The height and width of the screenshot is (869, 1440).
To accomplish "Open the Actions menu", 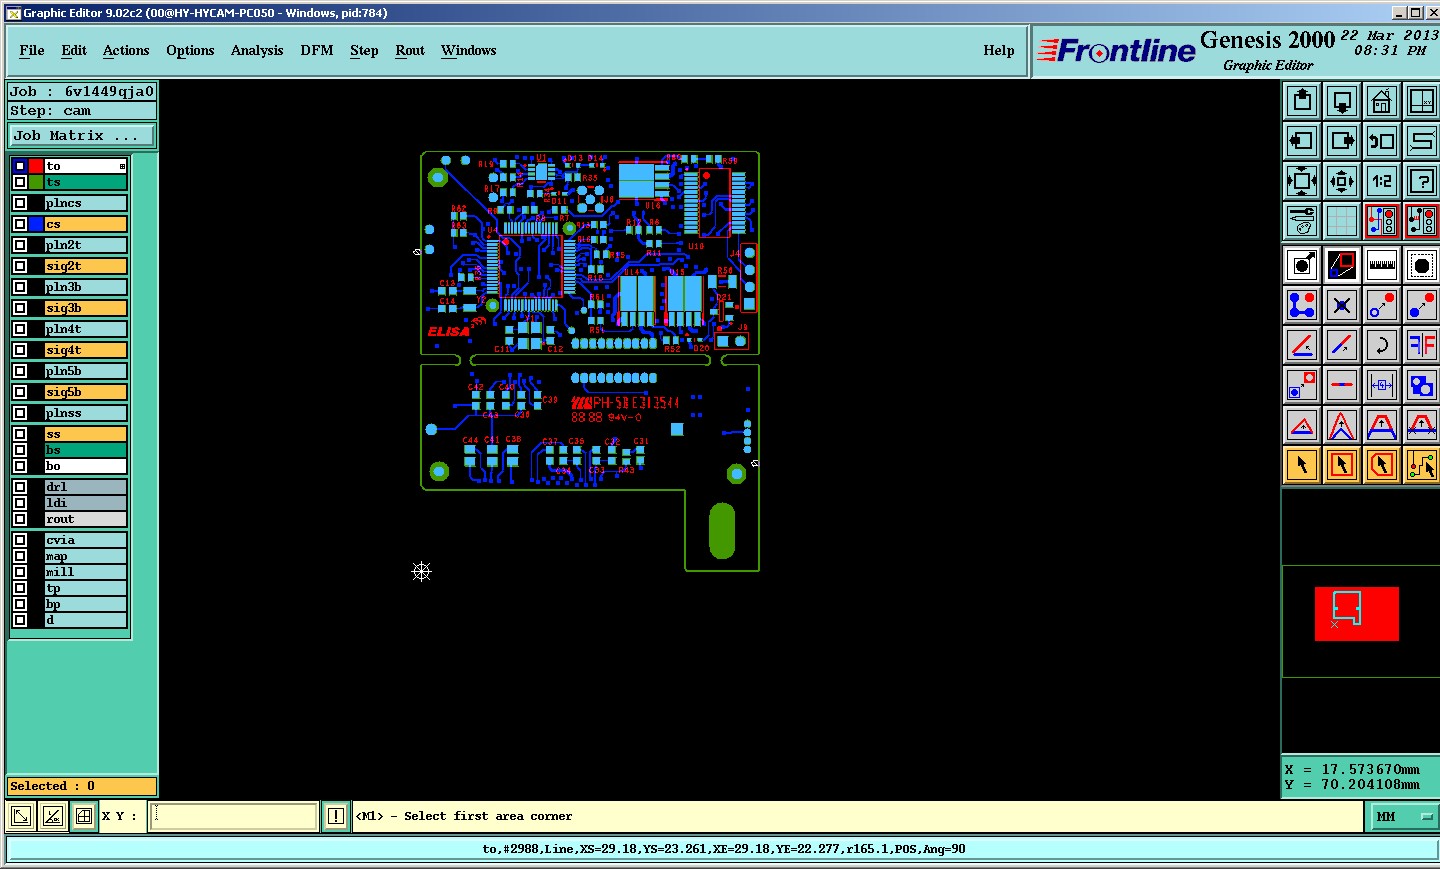I will (126, 50).
